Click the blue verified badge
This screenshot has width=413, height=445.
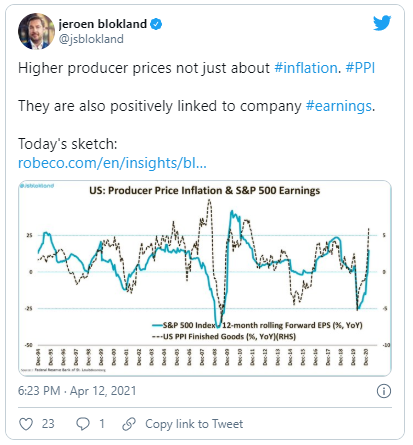[156, 24]
